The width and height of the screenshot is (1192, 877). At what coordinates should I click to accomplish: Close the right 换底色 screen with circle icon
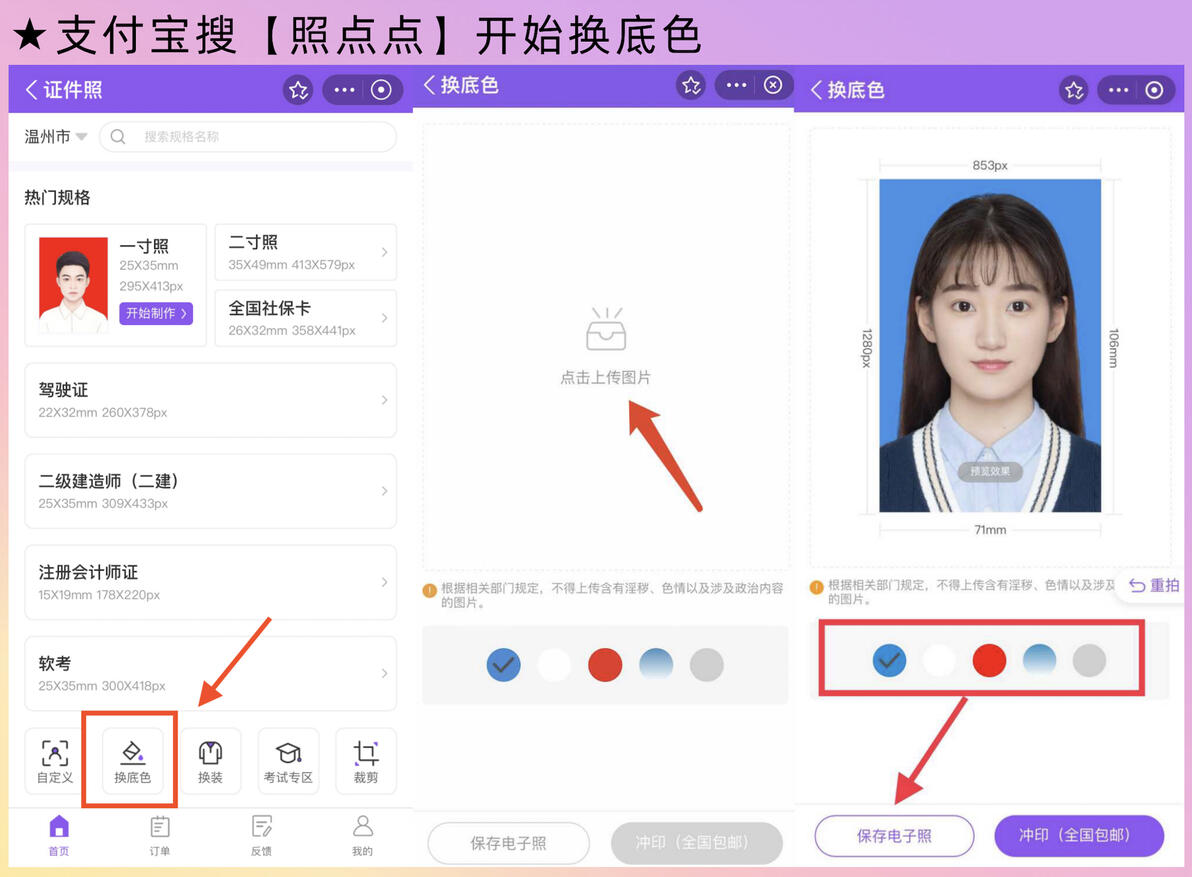[x=1154, y=90]
